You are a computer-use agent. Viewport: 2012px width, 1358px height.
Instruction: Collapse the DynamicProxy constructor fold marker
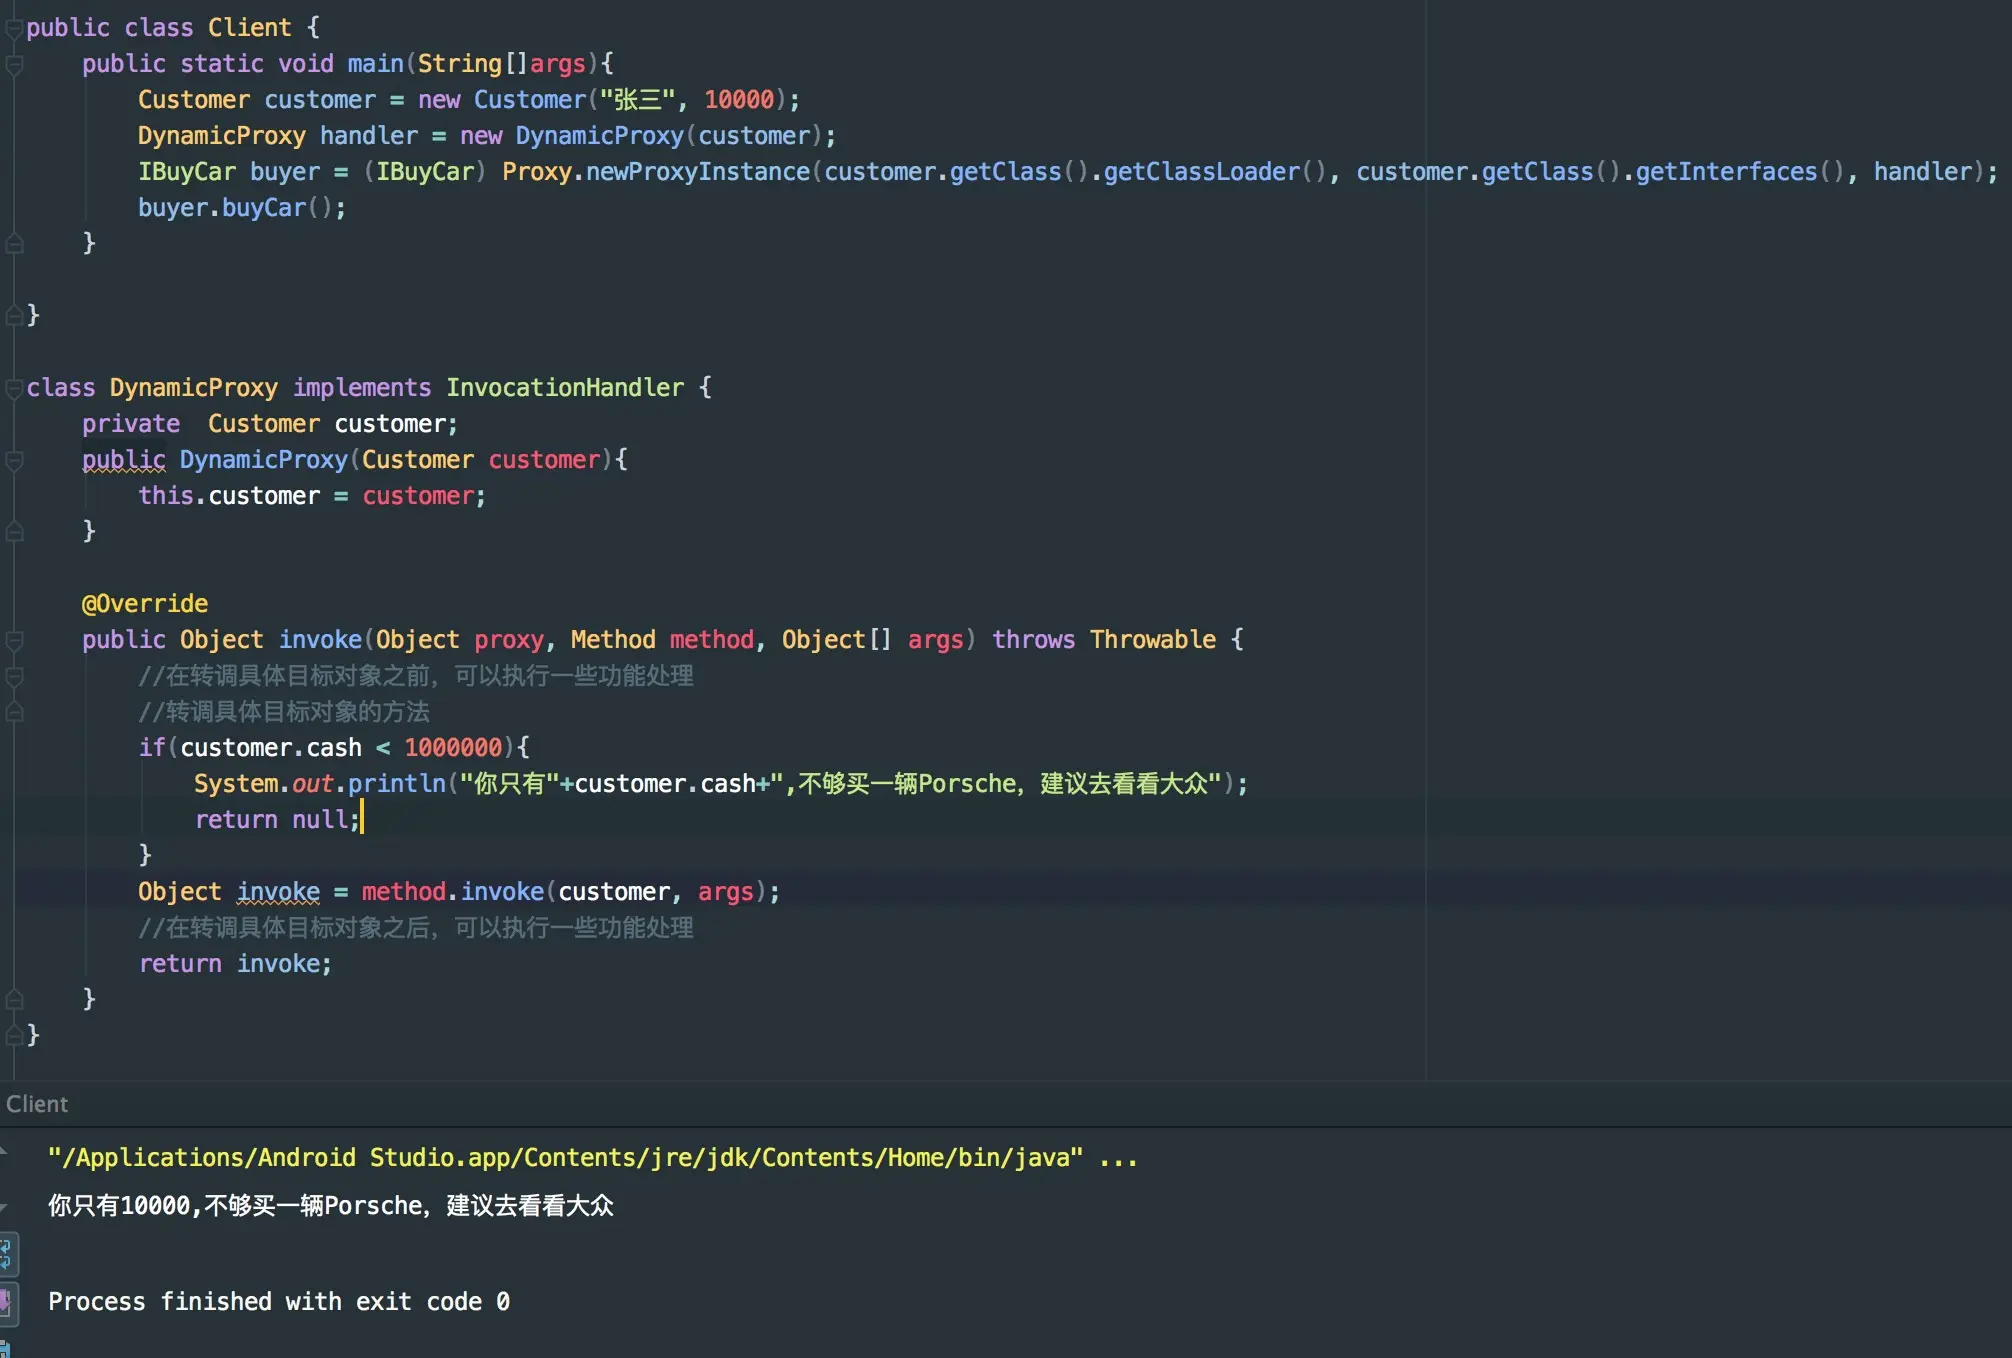coord(14,460)
